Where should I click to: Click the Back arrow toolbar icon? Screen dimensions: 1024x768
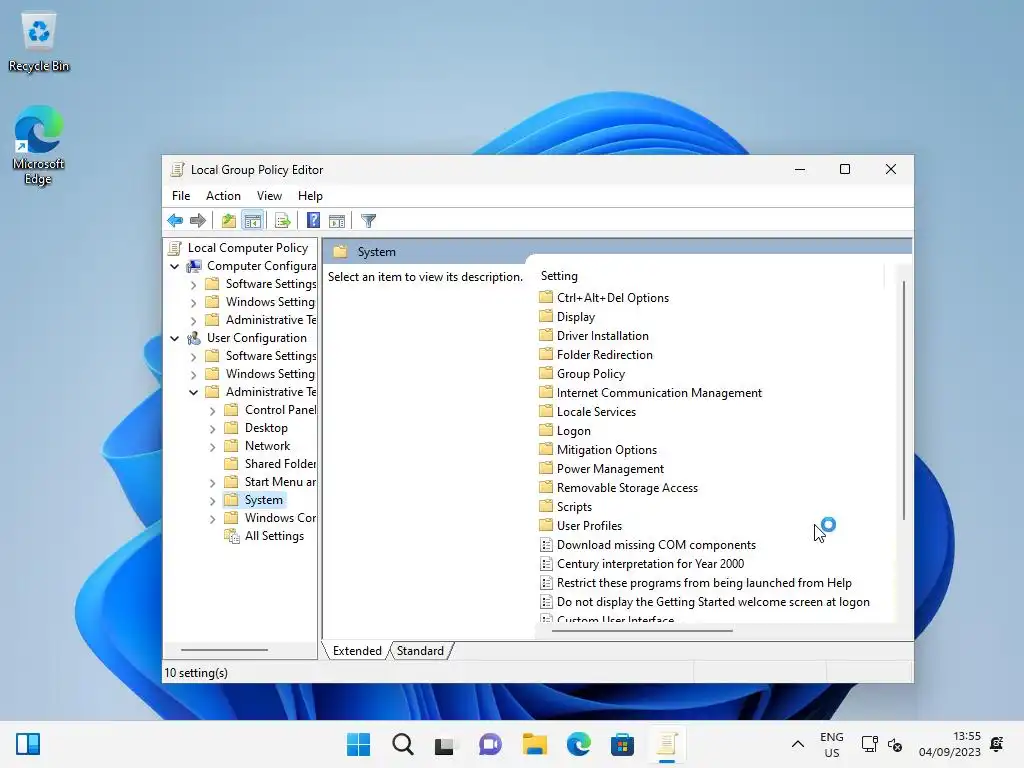tap(175, 221)
